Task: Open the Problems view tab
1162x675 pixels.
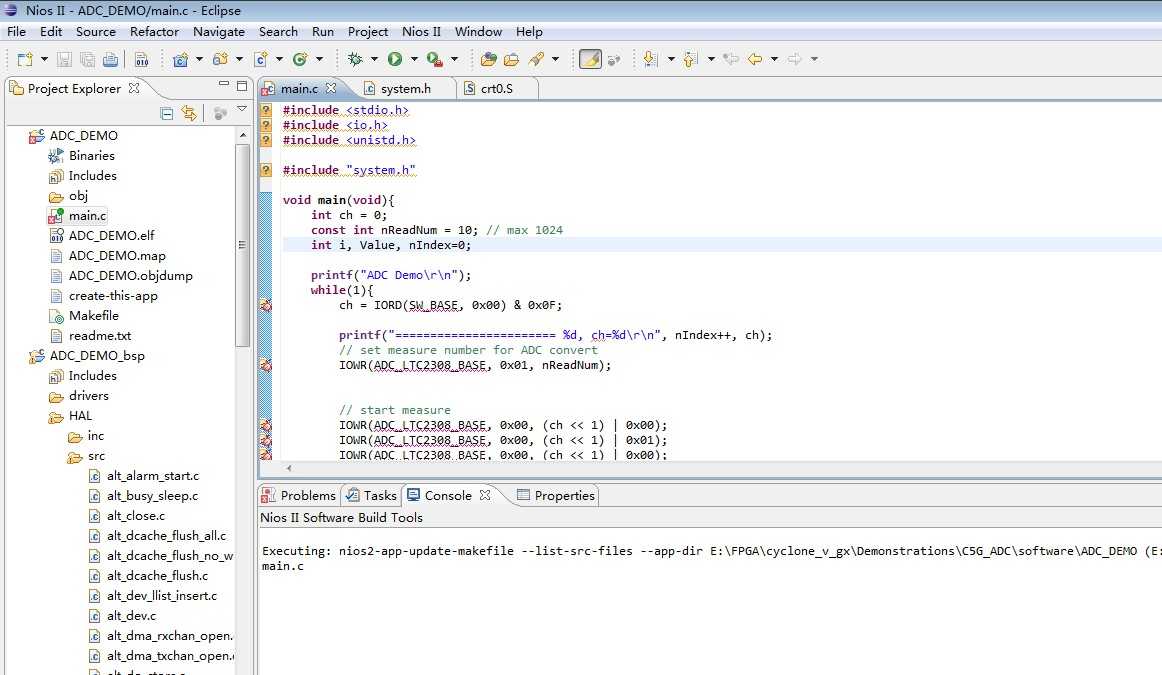Action: pyautogui.click(x=299, y=496)
